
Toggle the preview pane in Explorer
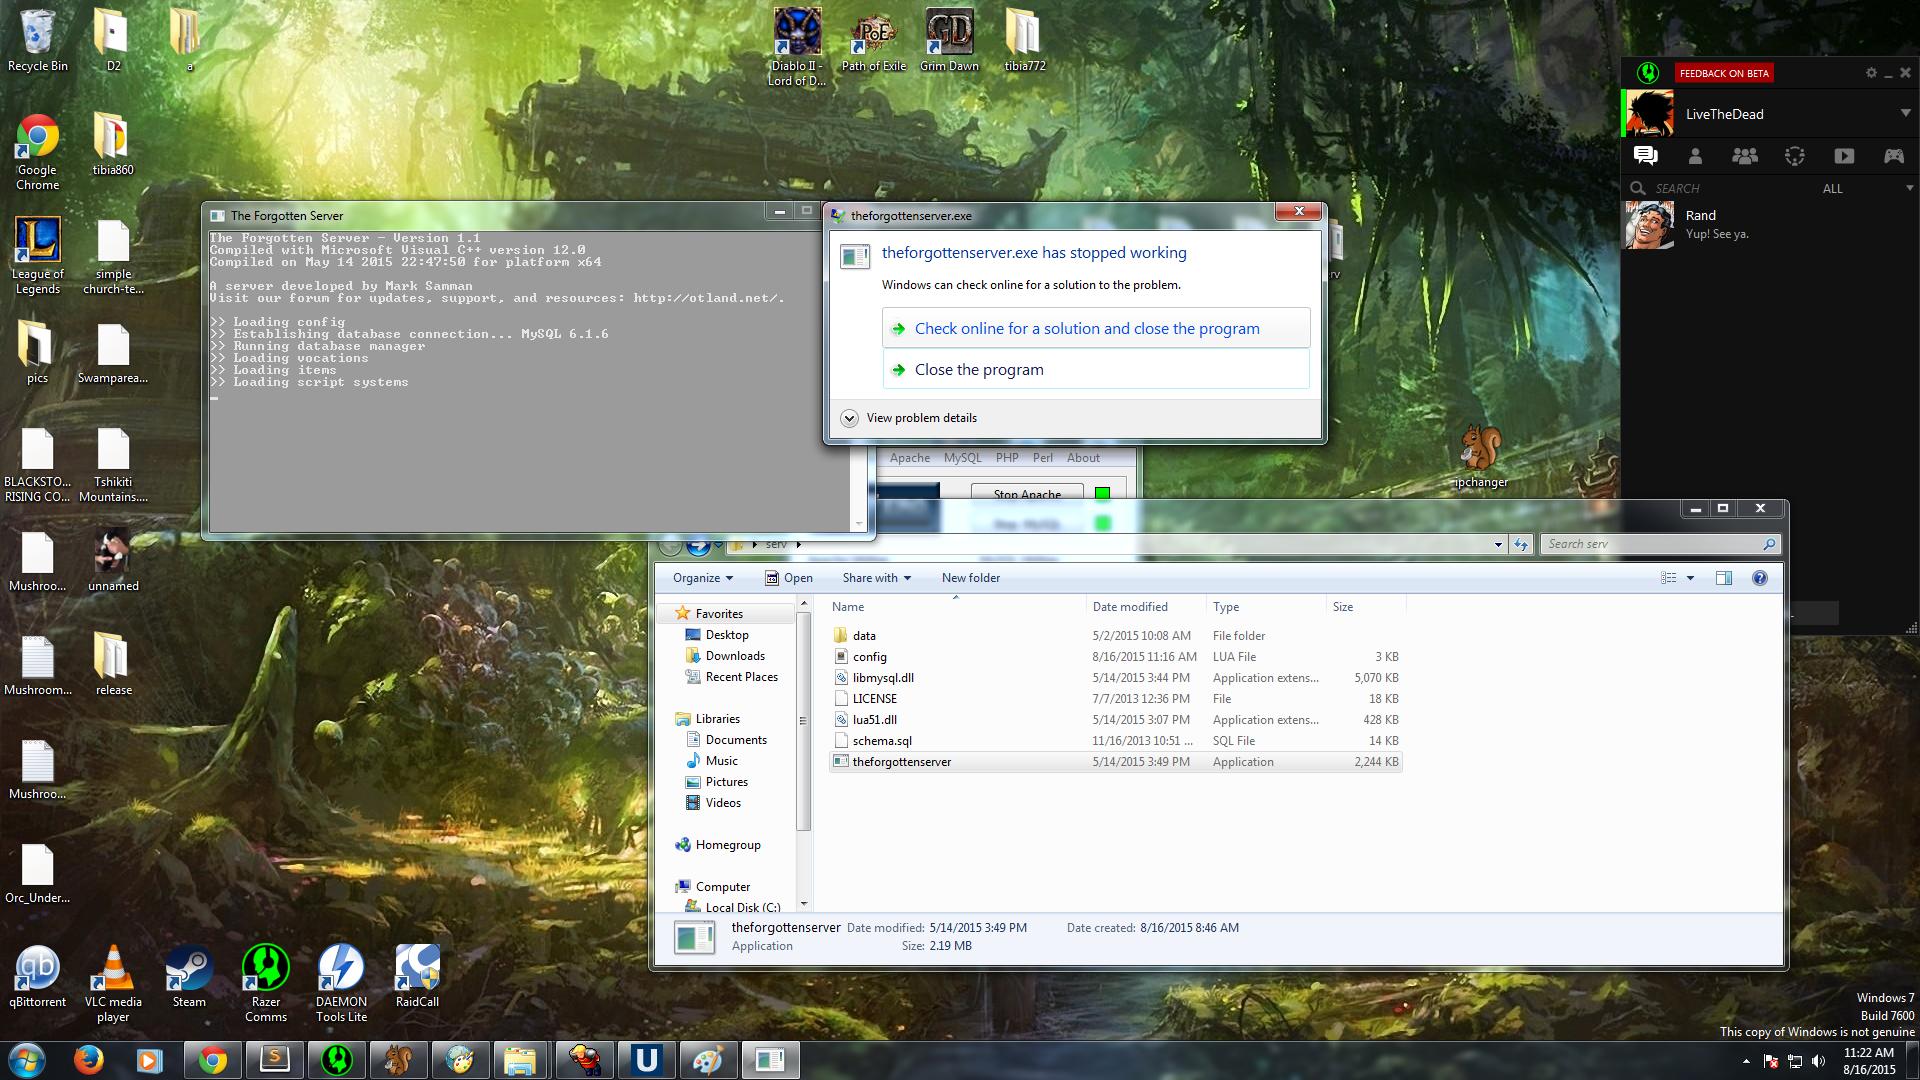pos(1724,578)
